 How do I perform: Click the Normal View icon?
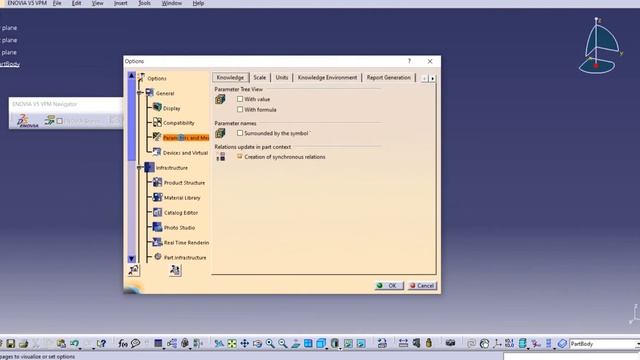click(x=296, y=344)
